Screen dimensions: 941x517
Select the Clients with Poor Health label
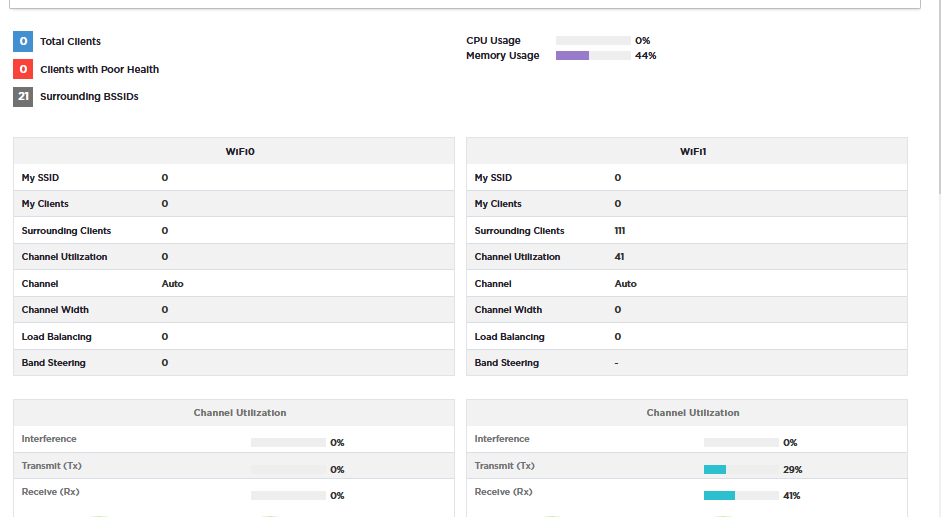[x=100, y=69]
